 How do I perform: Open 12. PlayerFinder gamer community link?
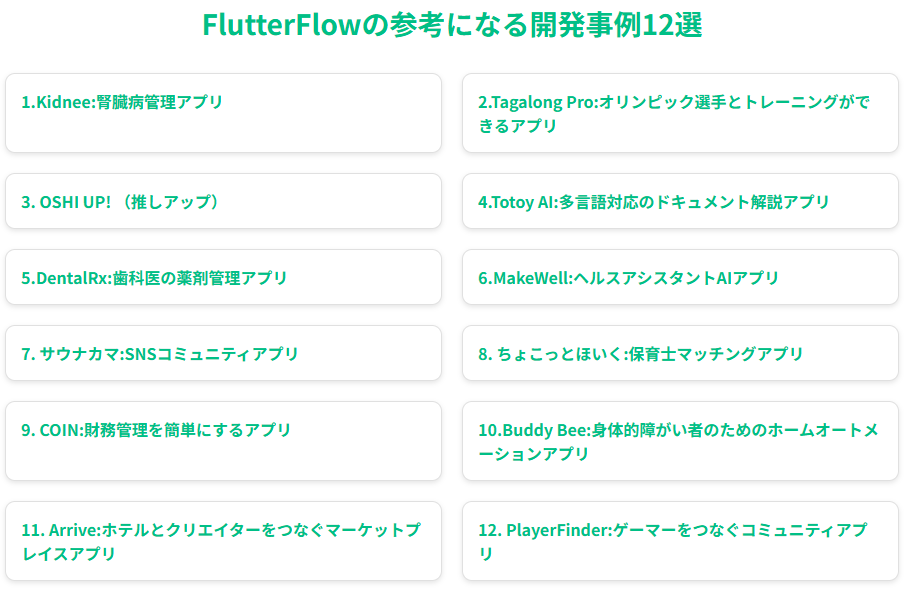680,541
